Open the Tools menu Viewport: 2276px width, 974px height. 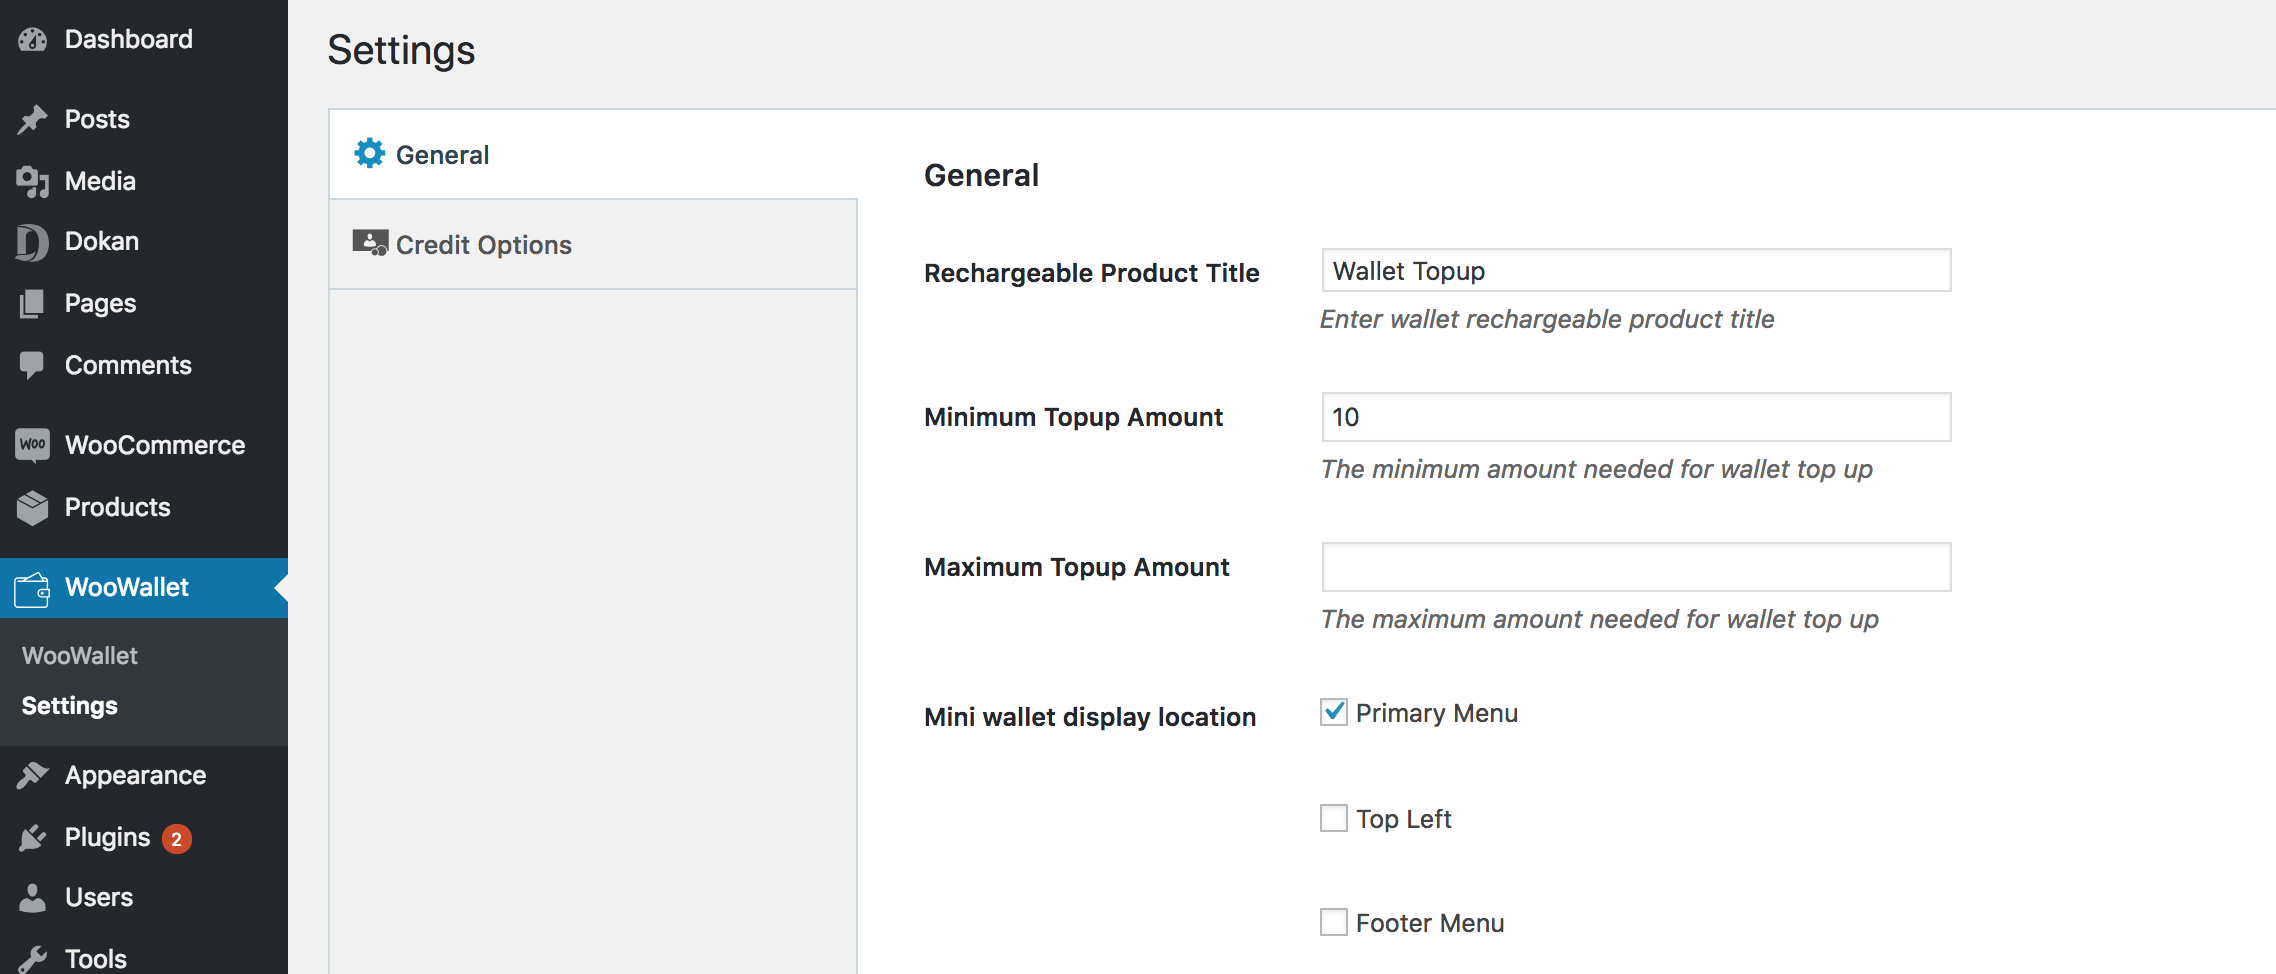click(x=144, y=957)
